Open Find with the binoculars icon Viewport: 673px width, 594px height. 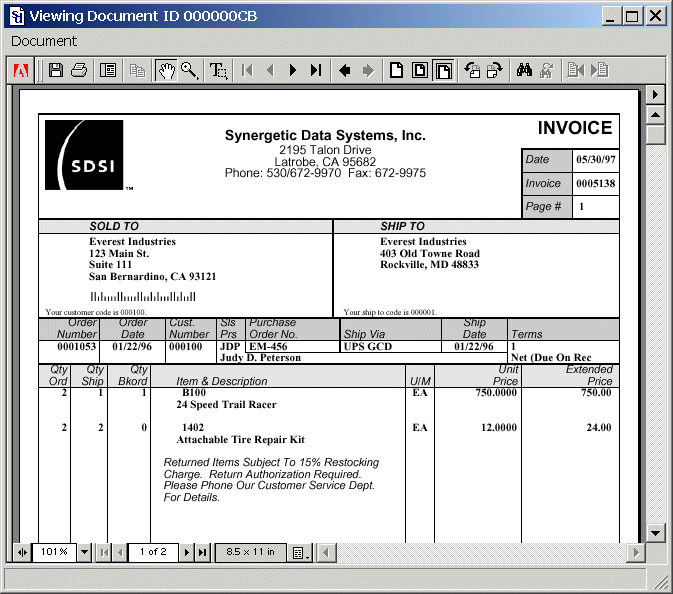(x=523, y=70)
